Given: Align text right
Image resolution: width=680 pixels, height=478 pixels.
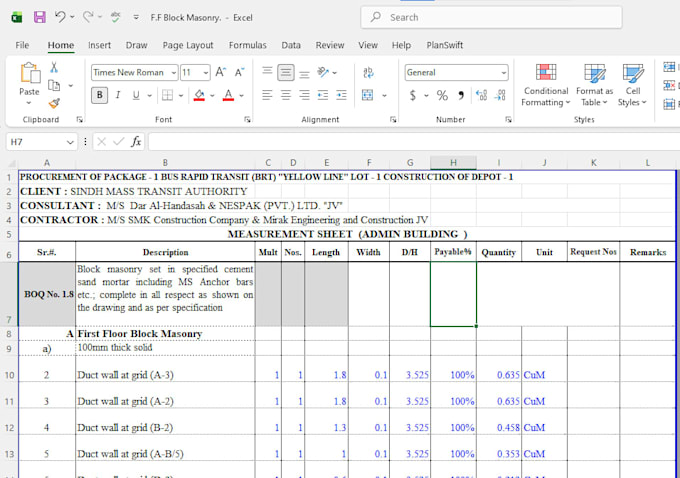Looking at the screenshot, I should point(304,95).
